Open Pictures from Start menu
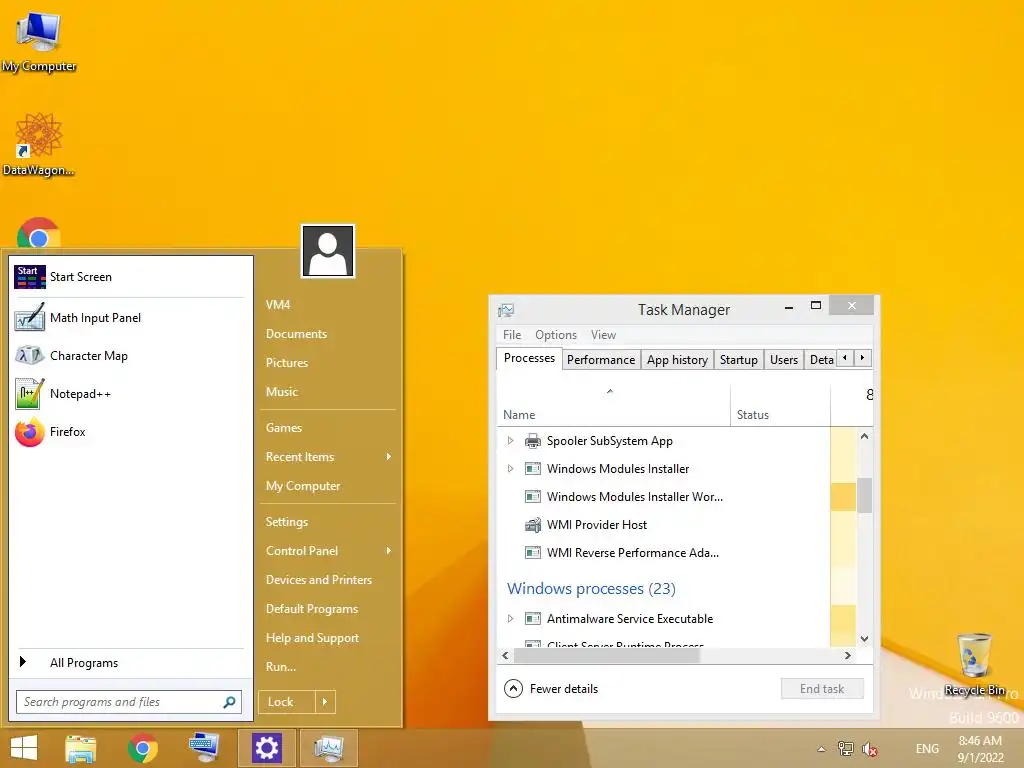Viewport: 1024px width, 768px height. click(287, 362)
